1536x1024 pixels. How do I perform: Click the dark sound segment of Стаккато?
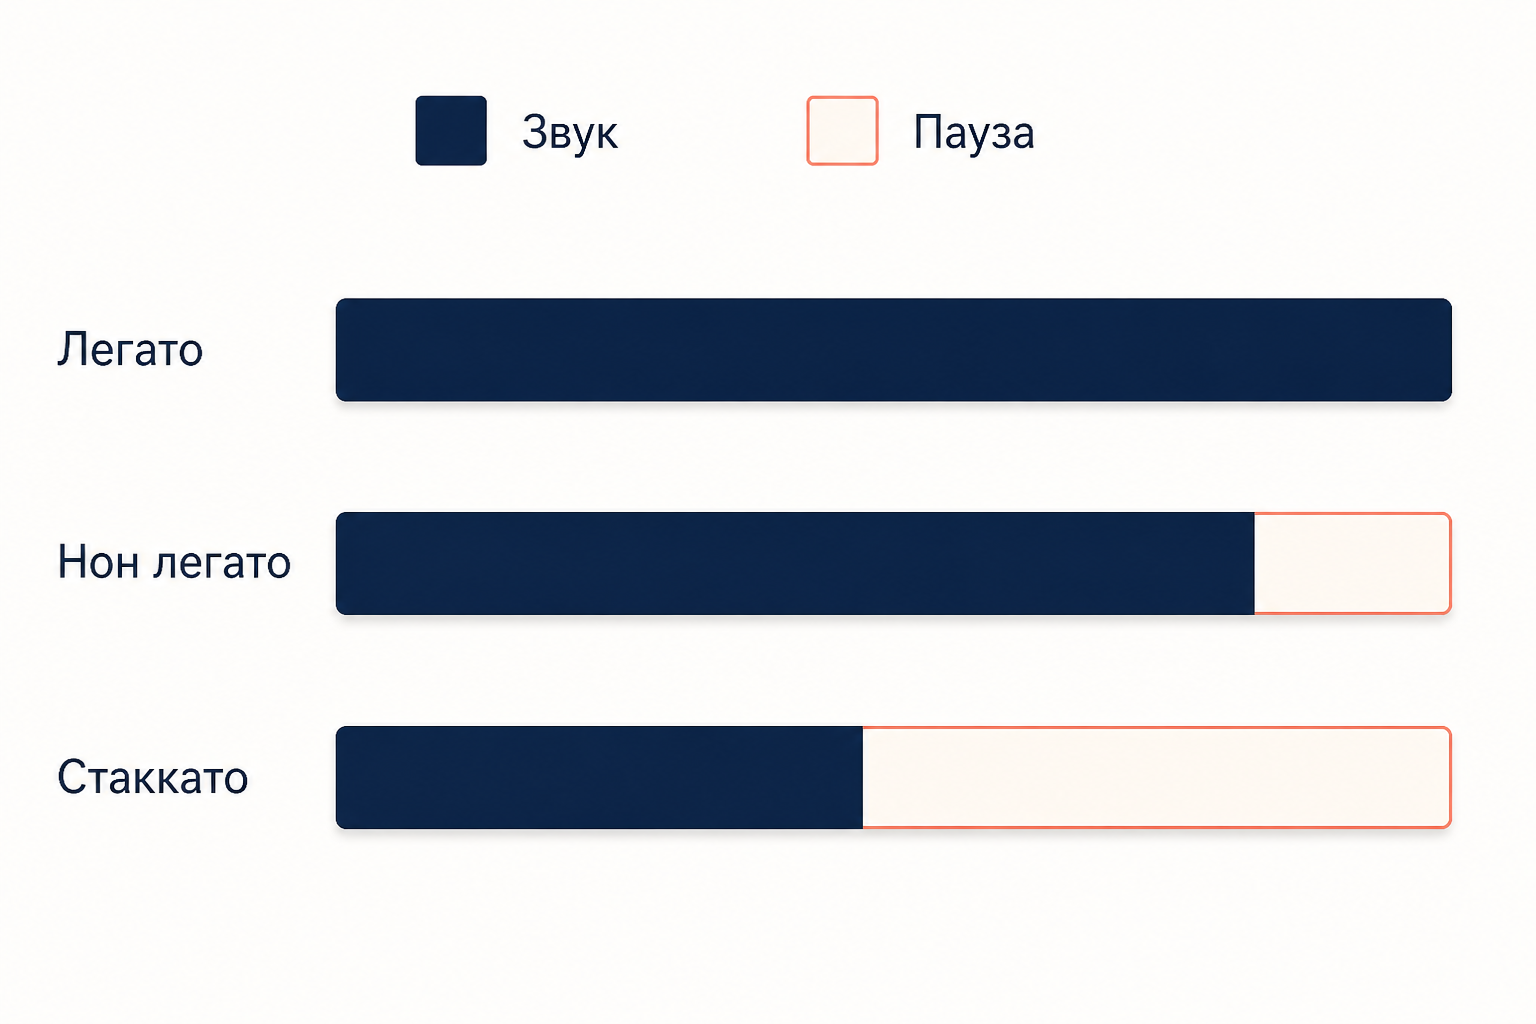click(x=599, y=777)
